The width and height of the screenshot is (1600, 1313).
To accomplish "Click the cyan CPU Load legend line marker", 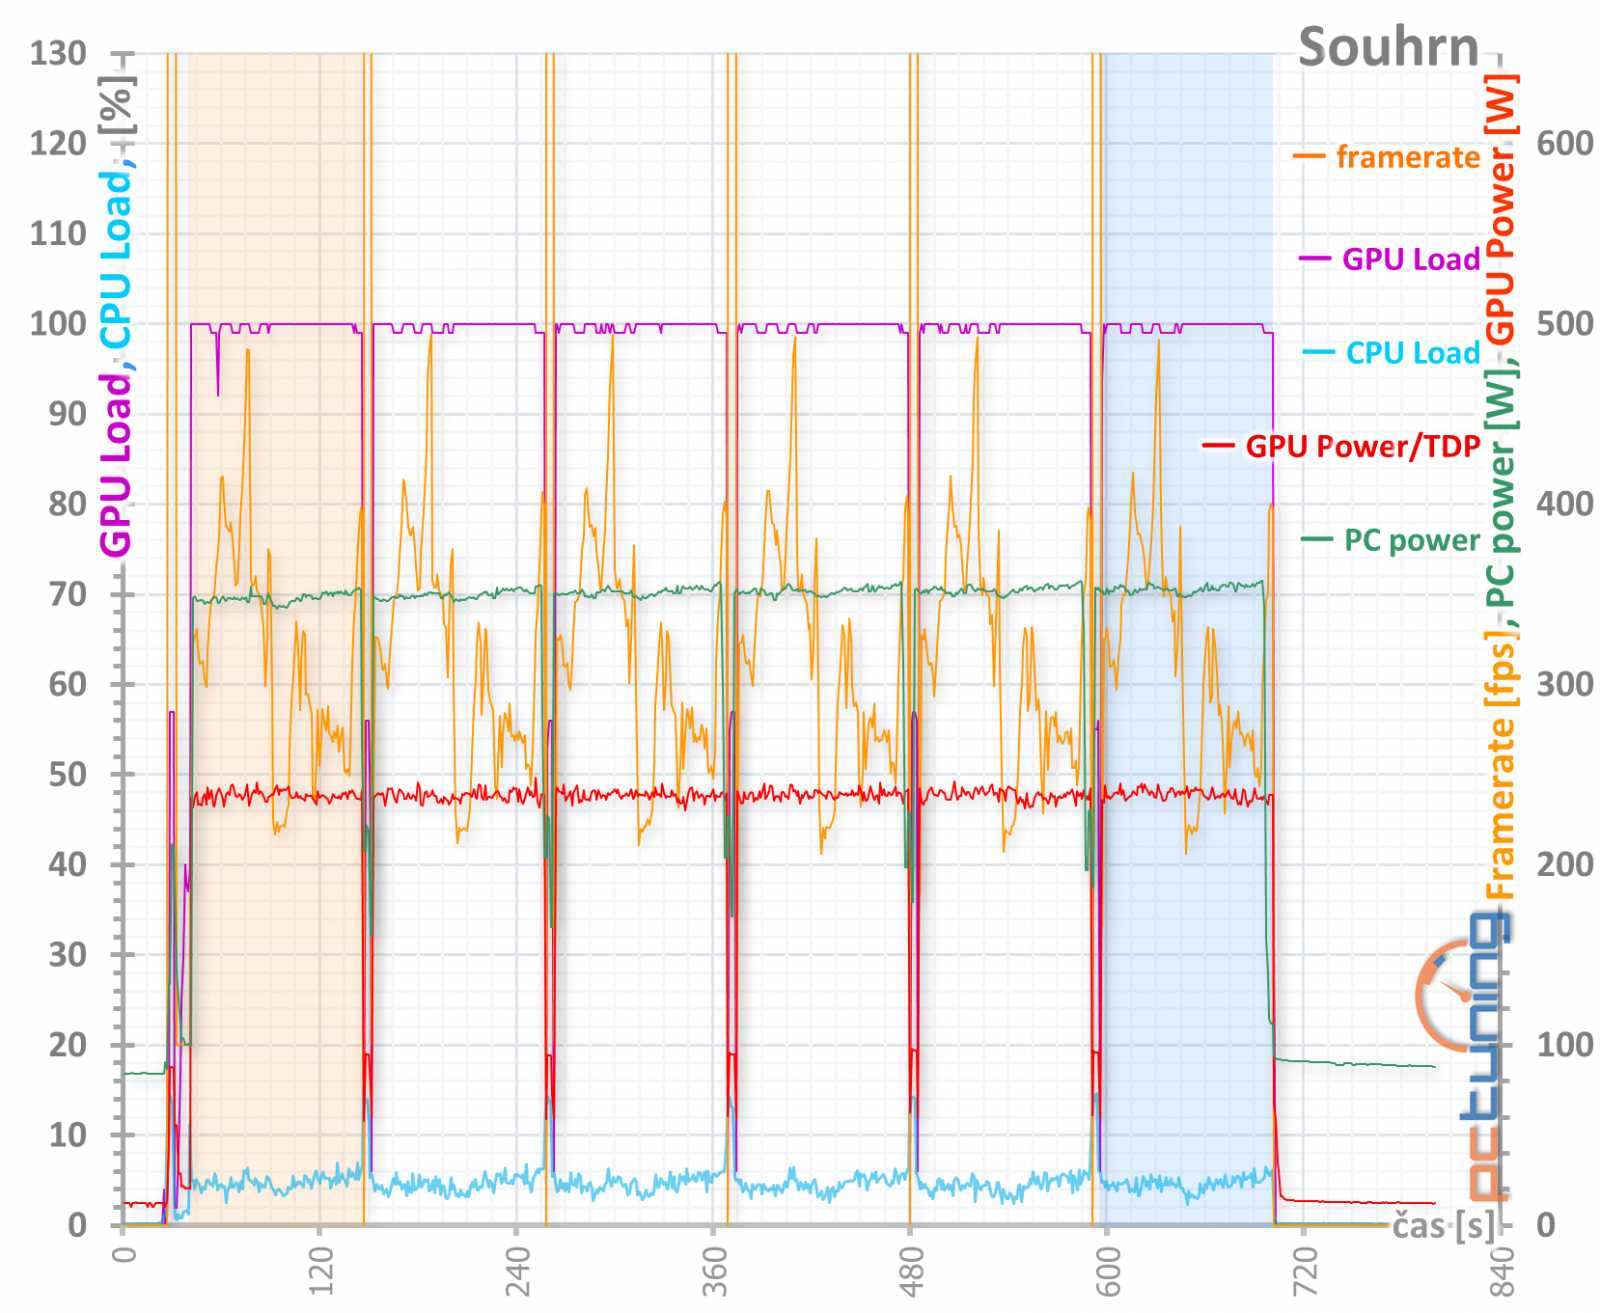I will (x=1319, y=352).
